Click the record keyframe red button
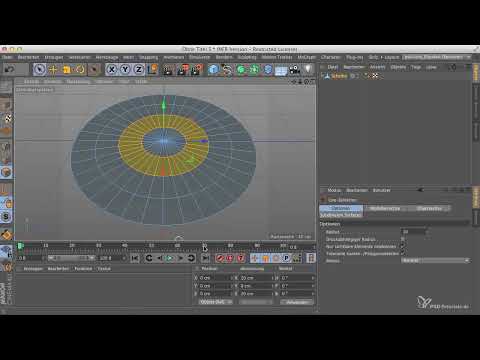The image size is (480, 360). coord(219,258)
